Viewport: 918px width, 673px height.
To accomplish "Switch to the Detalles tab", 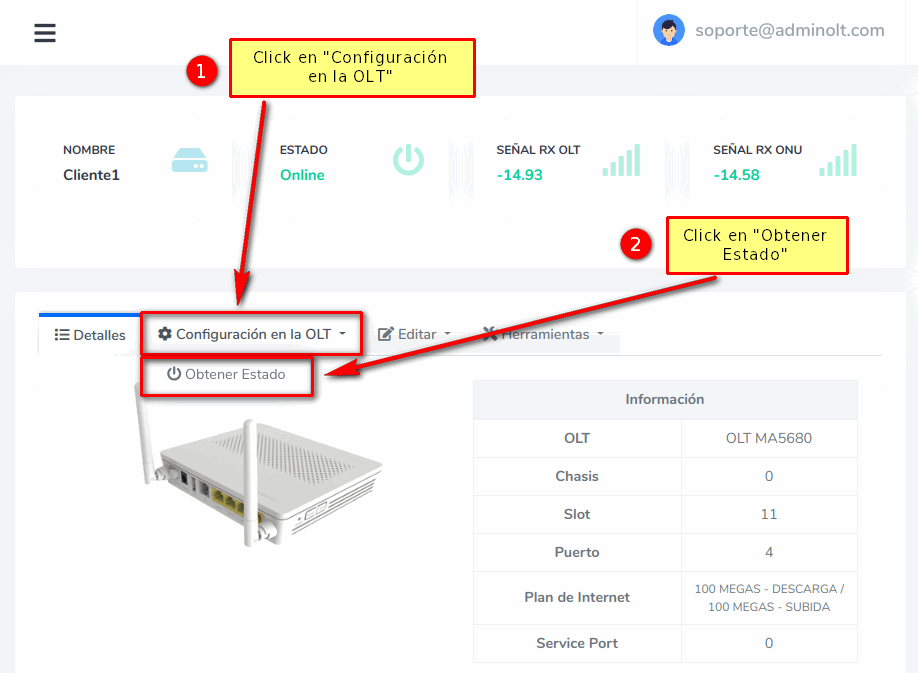I will [90, 335].
